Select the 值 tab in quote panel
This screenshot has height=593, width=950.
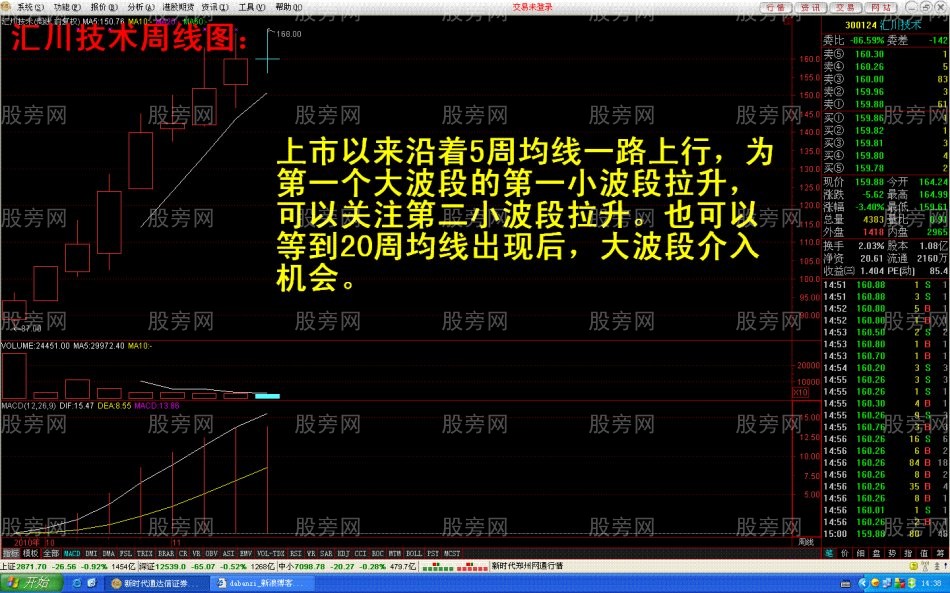tap(924, 553)
